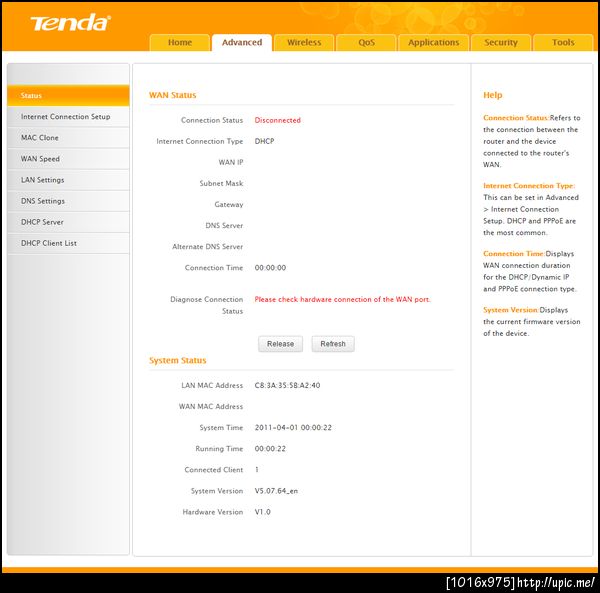
Task: Click the Refresh button
Action: (333, 344)
